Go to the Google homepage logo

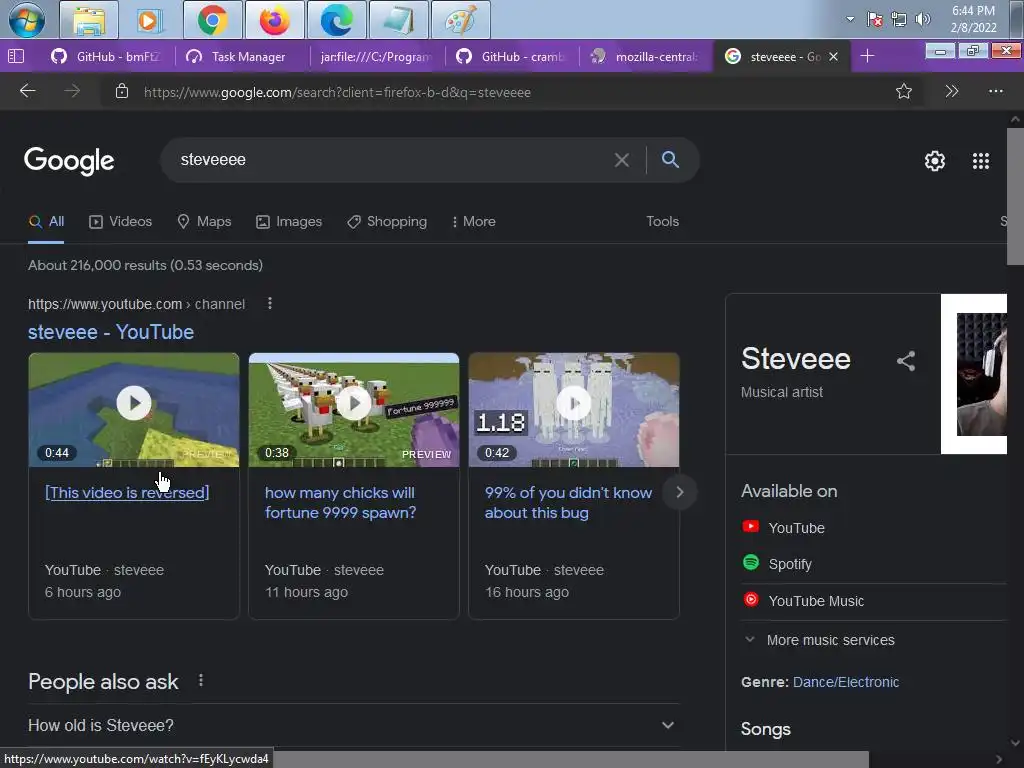69,161
